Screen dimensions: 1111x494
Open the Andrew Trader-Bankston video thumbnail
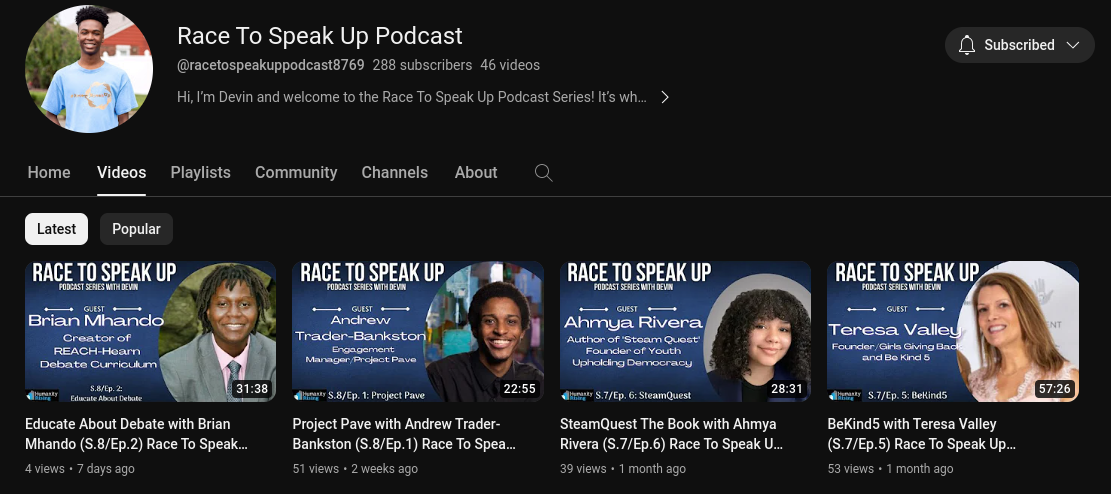point(418,331)
